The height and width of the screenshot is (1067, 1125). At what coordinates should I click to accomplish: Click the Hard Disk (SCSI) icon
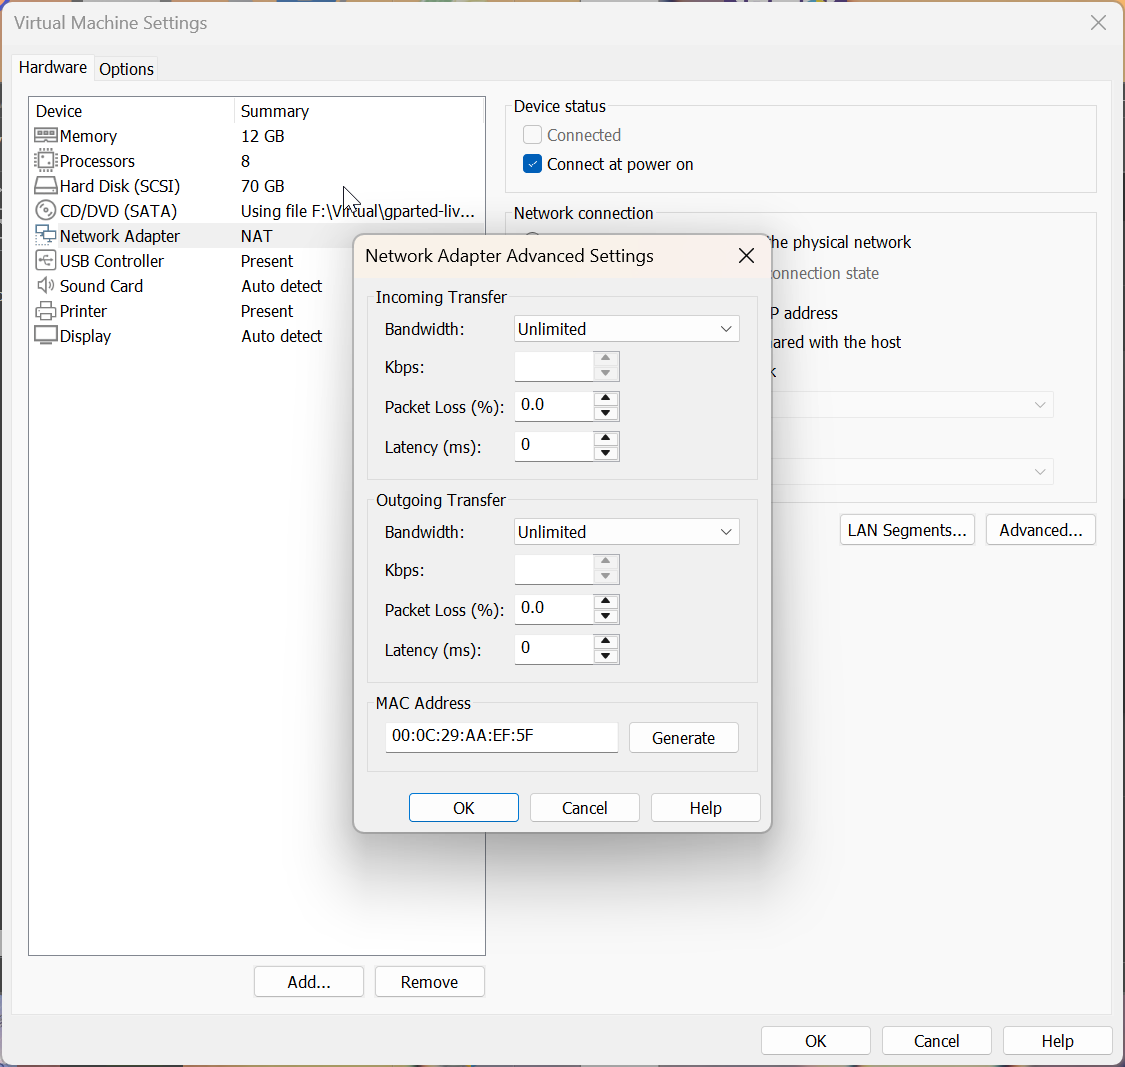pyautogui.click(x=46, y=186)
